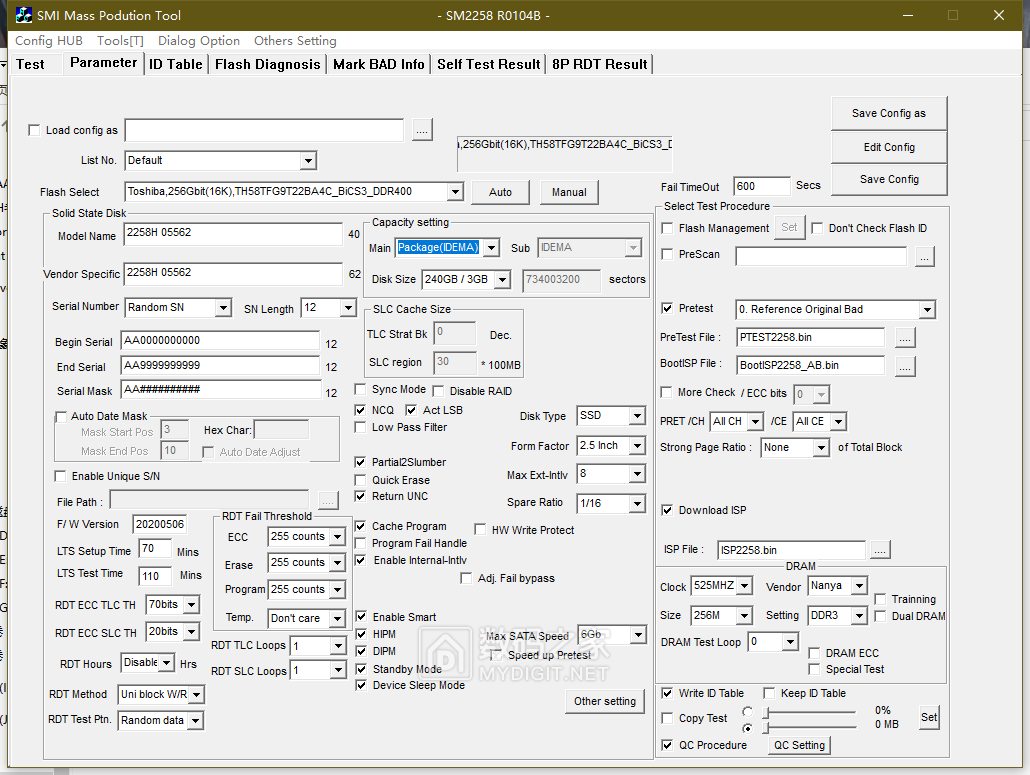
Task: Enable the Load config as checkbox
Action: point(34,130)
